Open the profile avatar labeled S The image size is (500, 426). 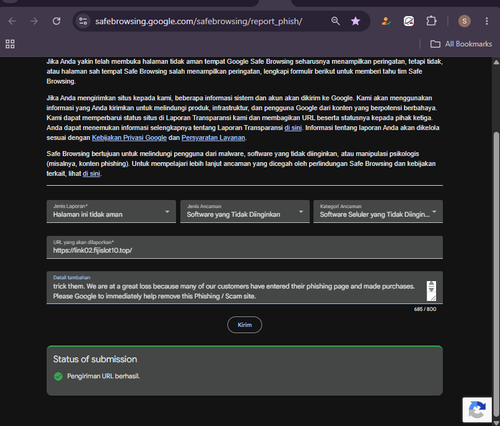pyautogui.click(x=464, y=21)
